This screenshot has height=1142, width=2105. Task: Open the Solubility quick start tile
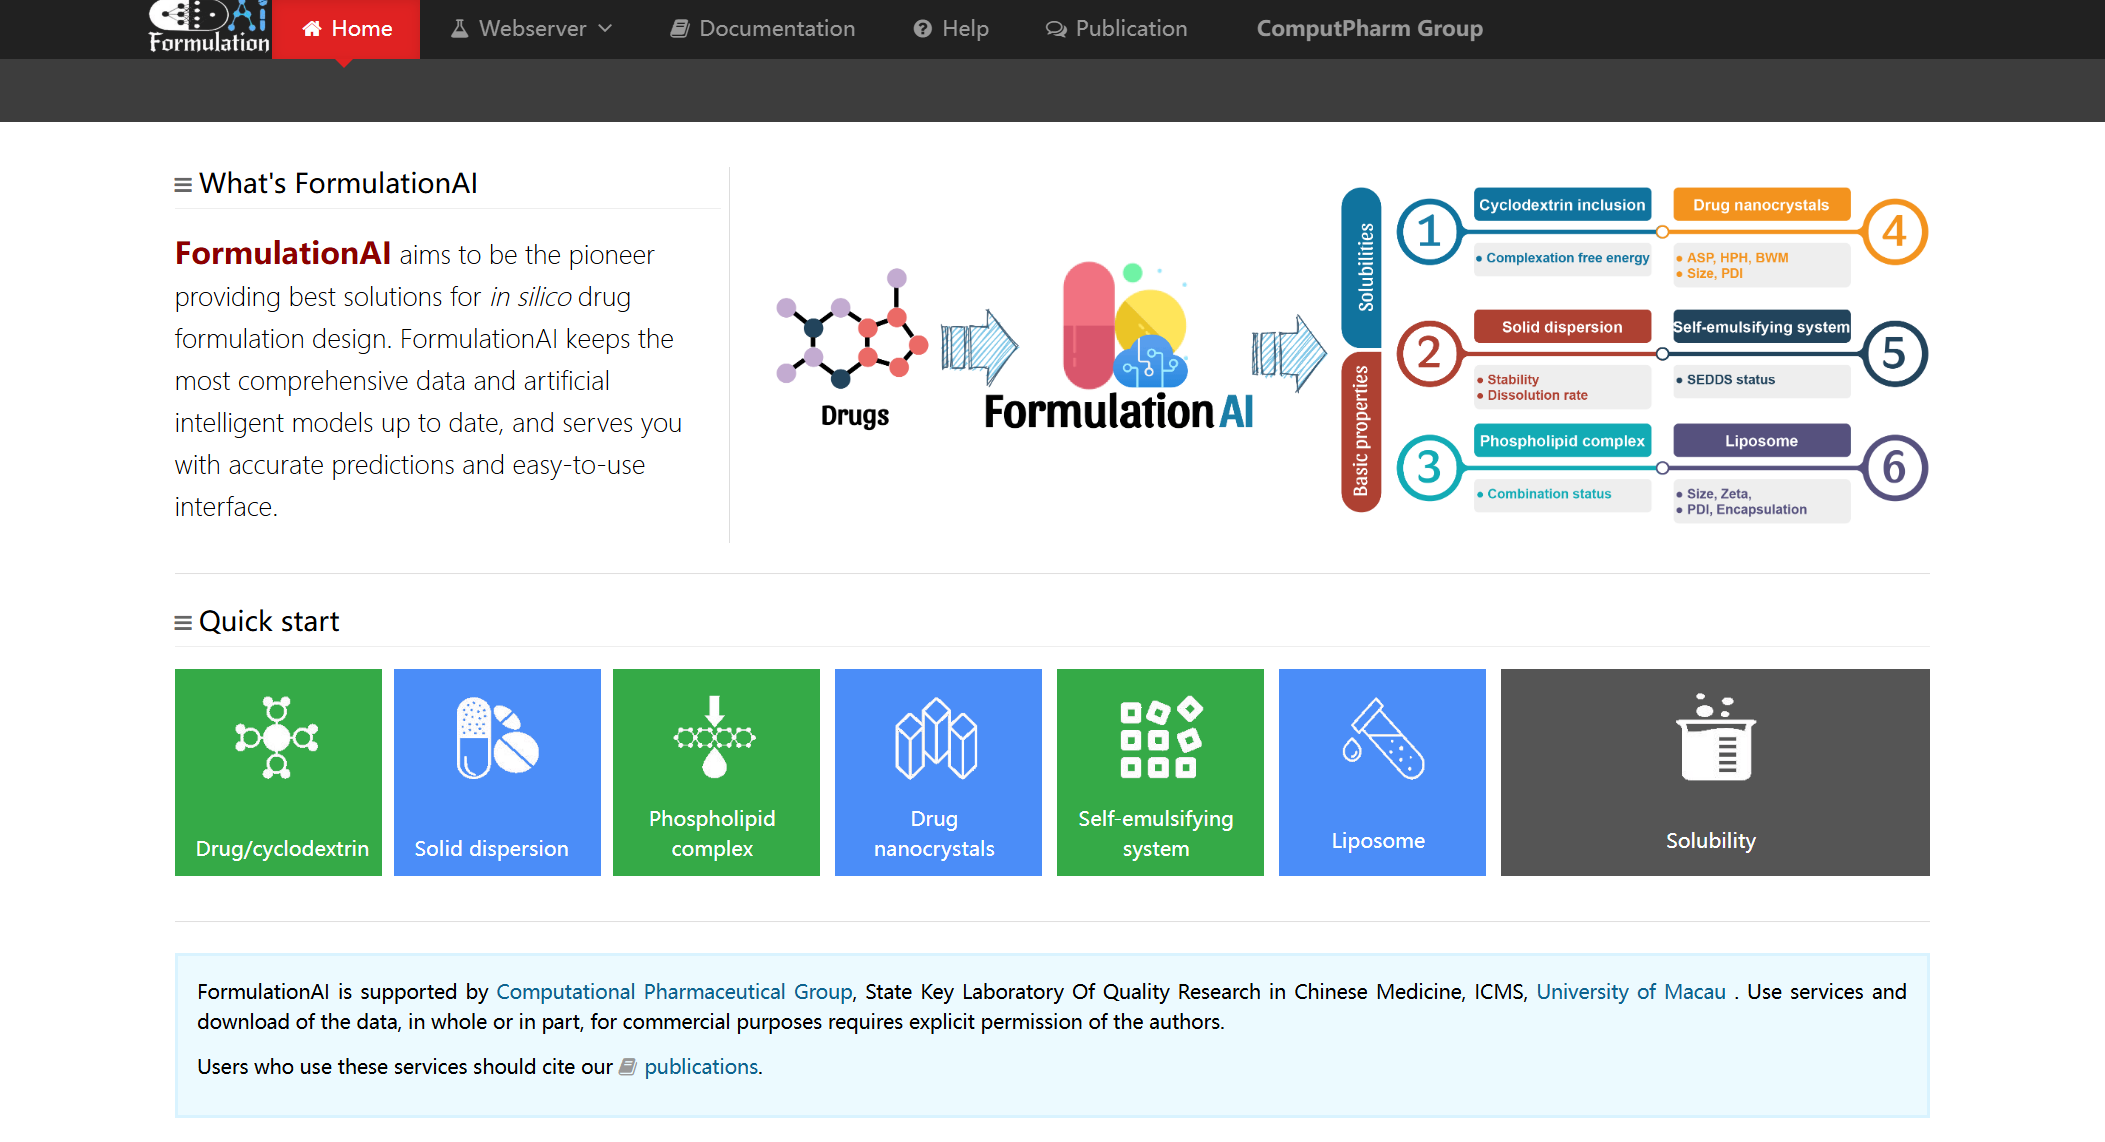(1715, 772)
